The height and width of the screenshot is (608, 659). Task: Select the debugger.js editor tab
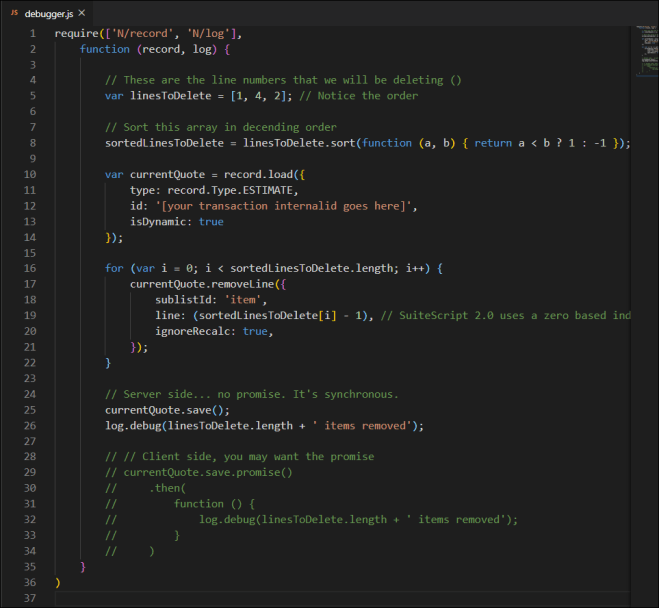(47, 13)
